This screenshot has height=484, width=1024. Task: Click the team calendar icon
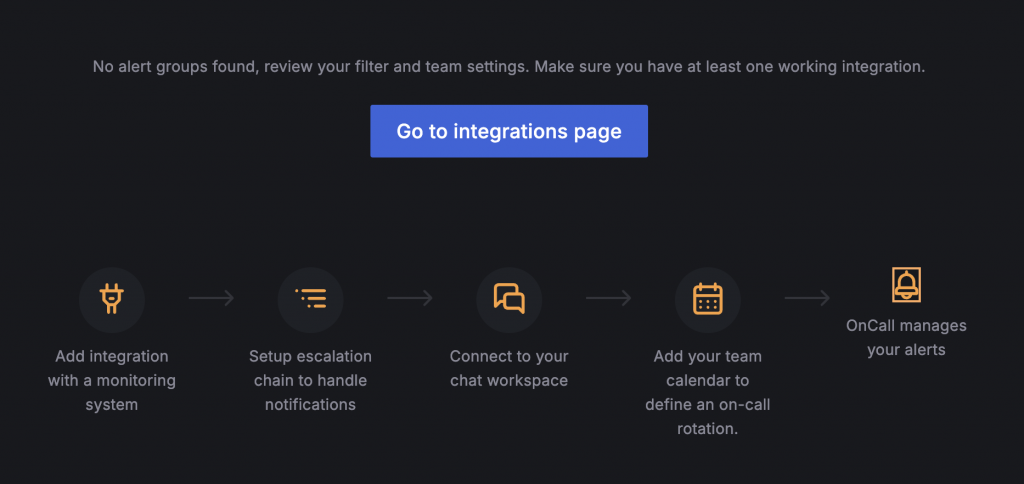coord(707,299)
